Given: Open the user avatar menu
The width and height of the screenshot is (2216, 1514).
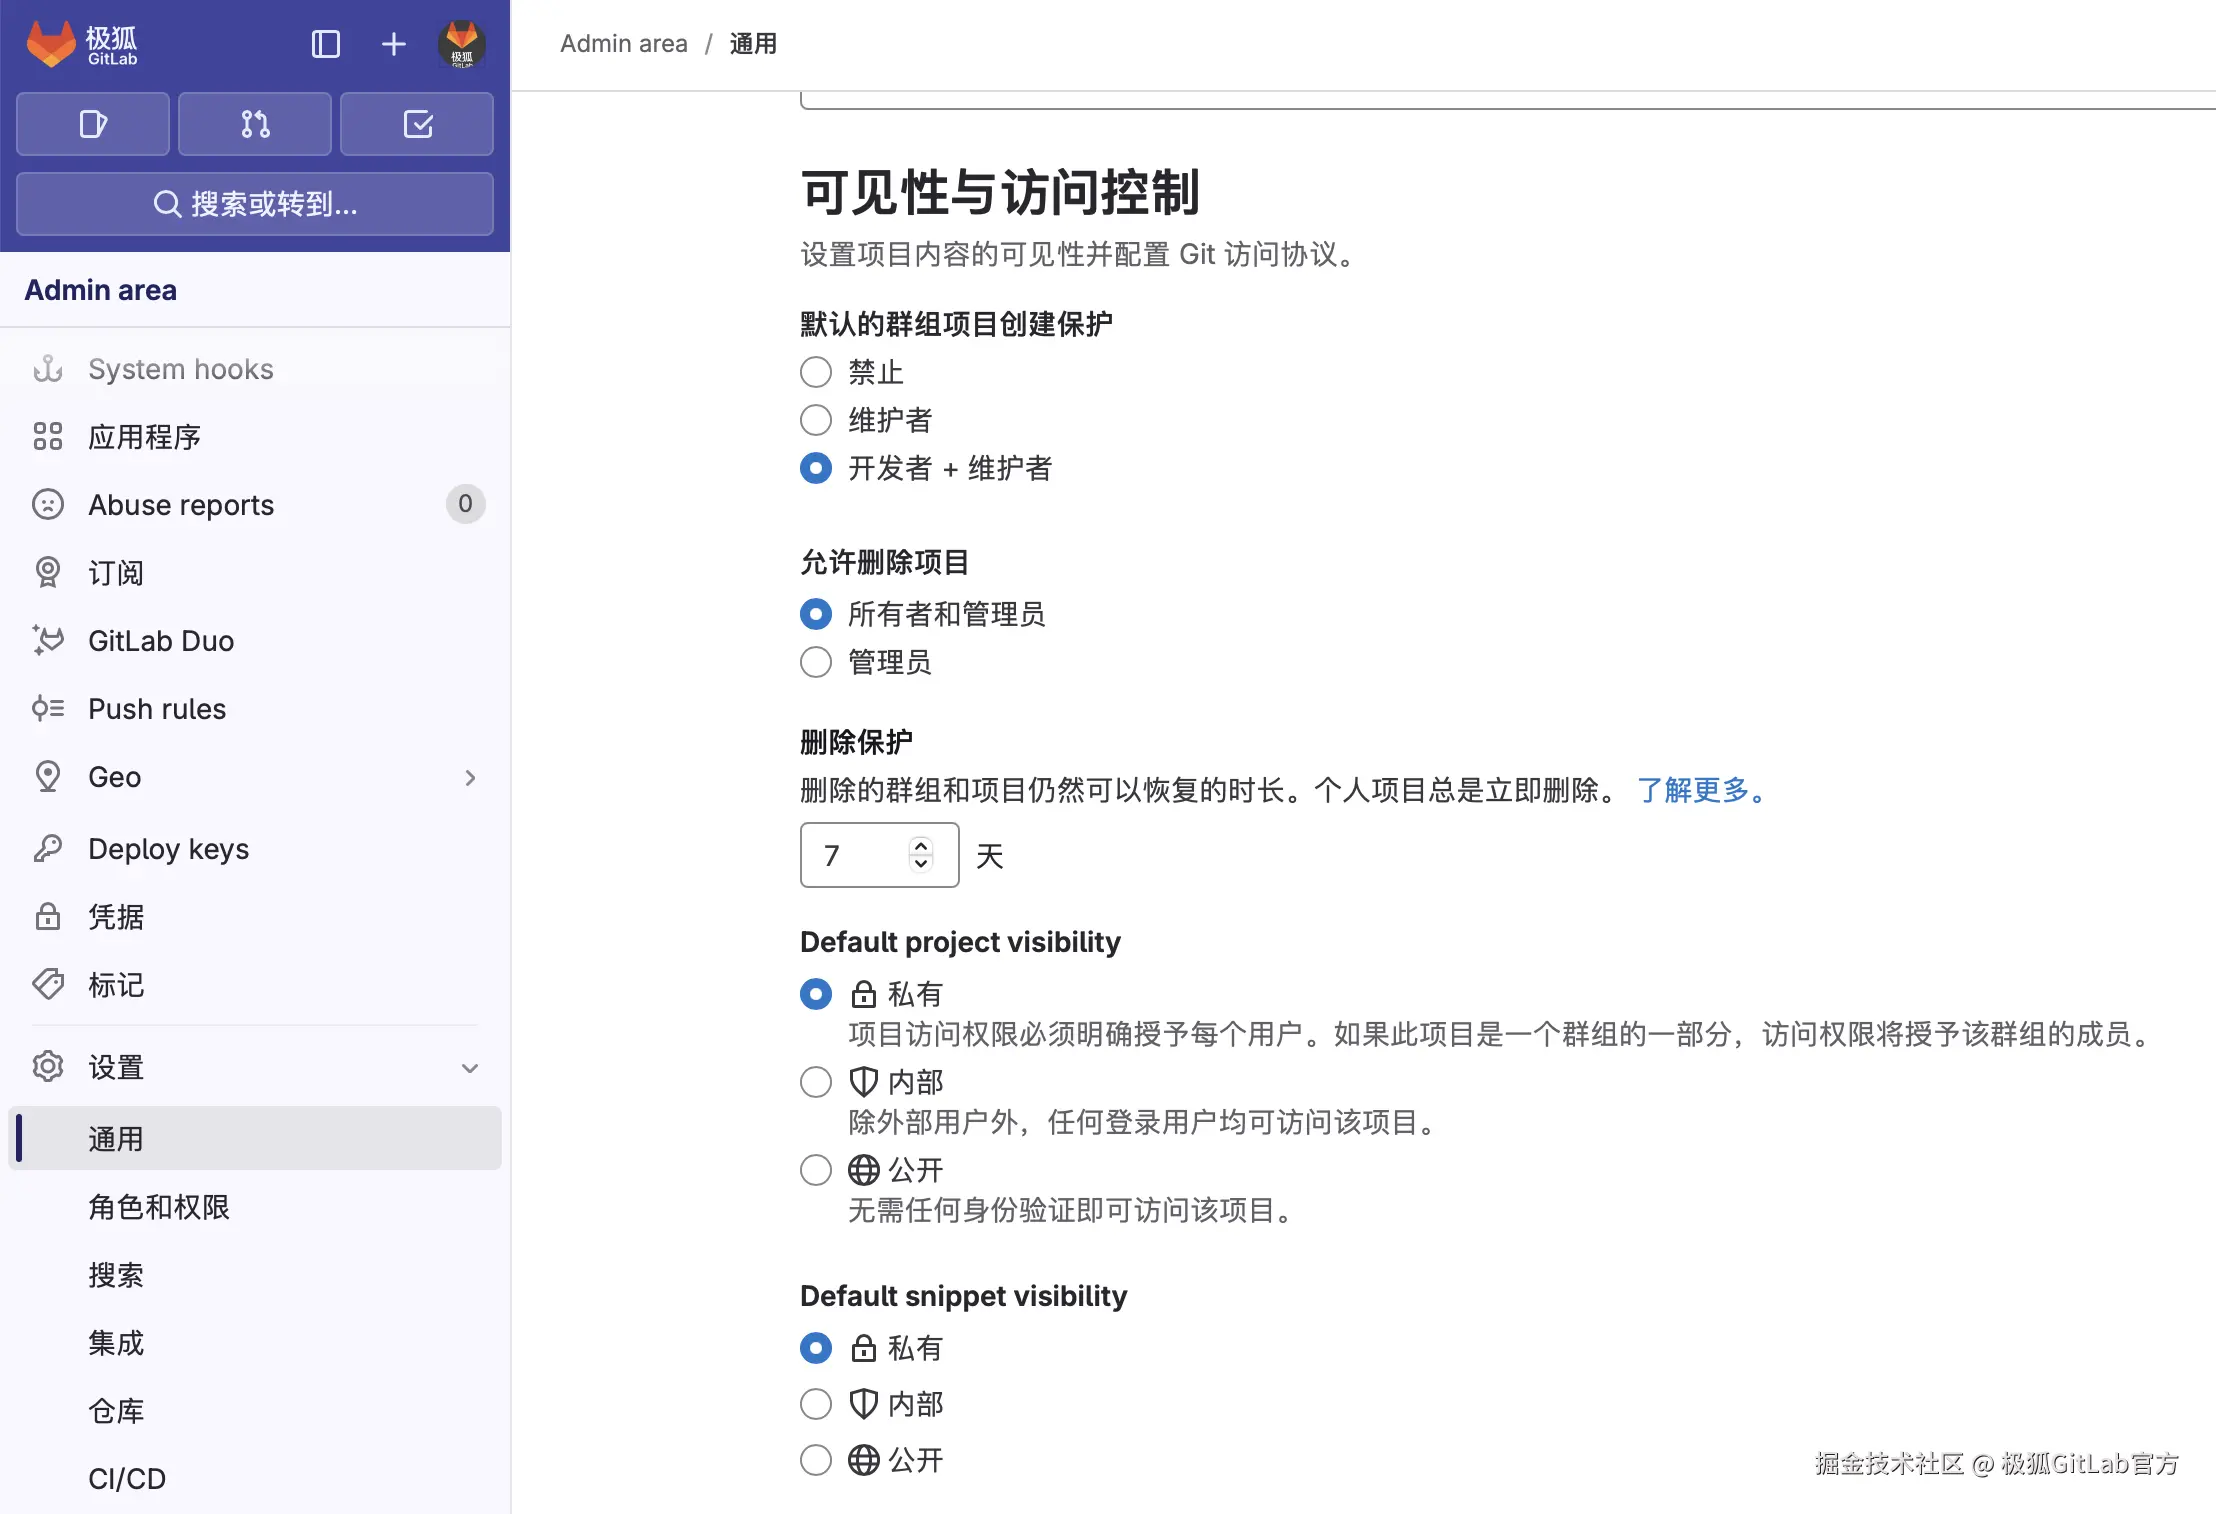Looking at the screenshot, I should tap(462, 44).
